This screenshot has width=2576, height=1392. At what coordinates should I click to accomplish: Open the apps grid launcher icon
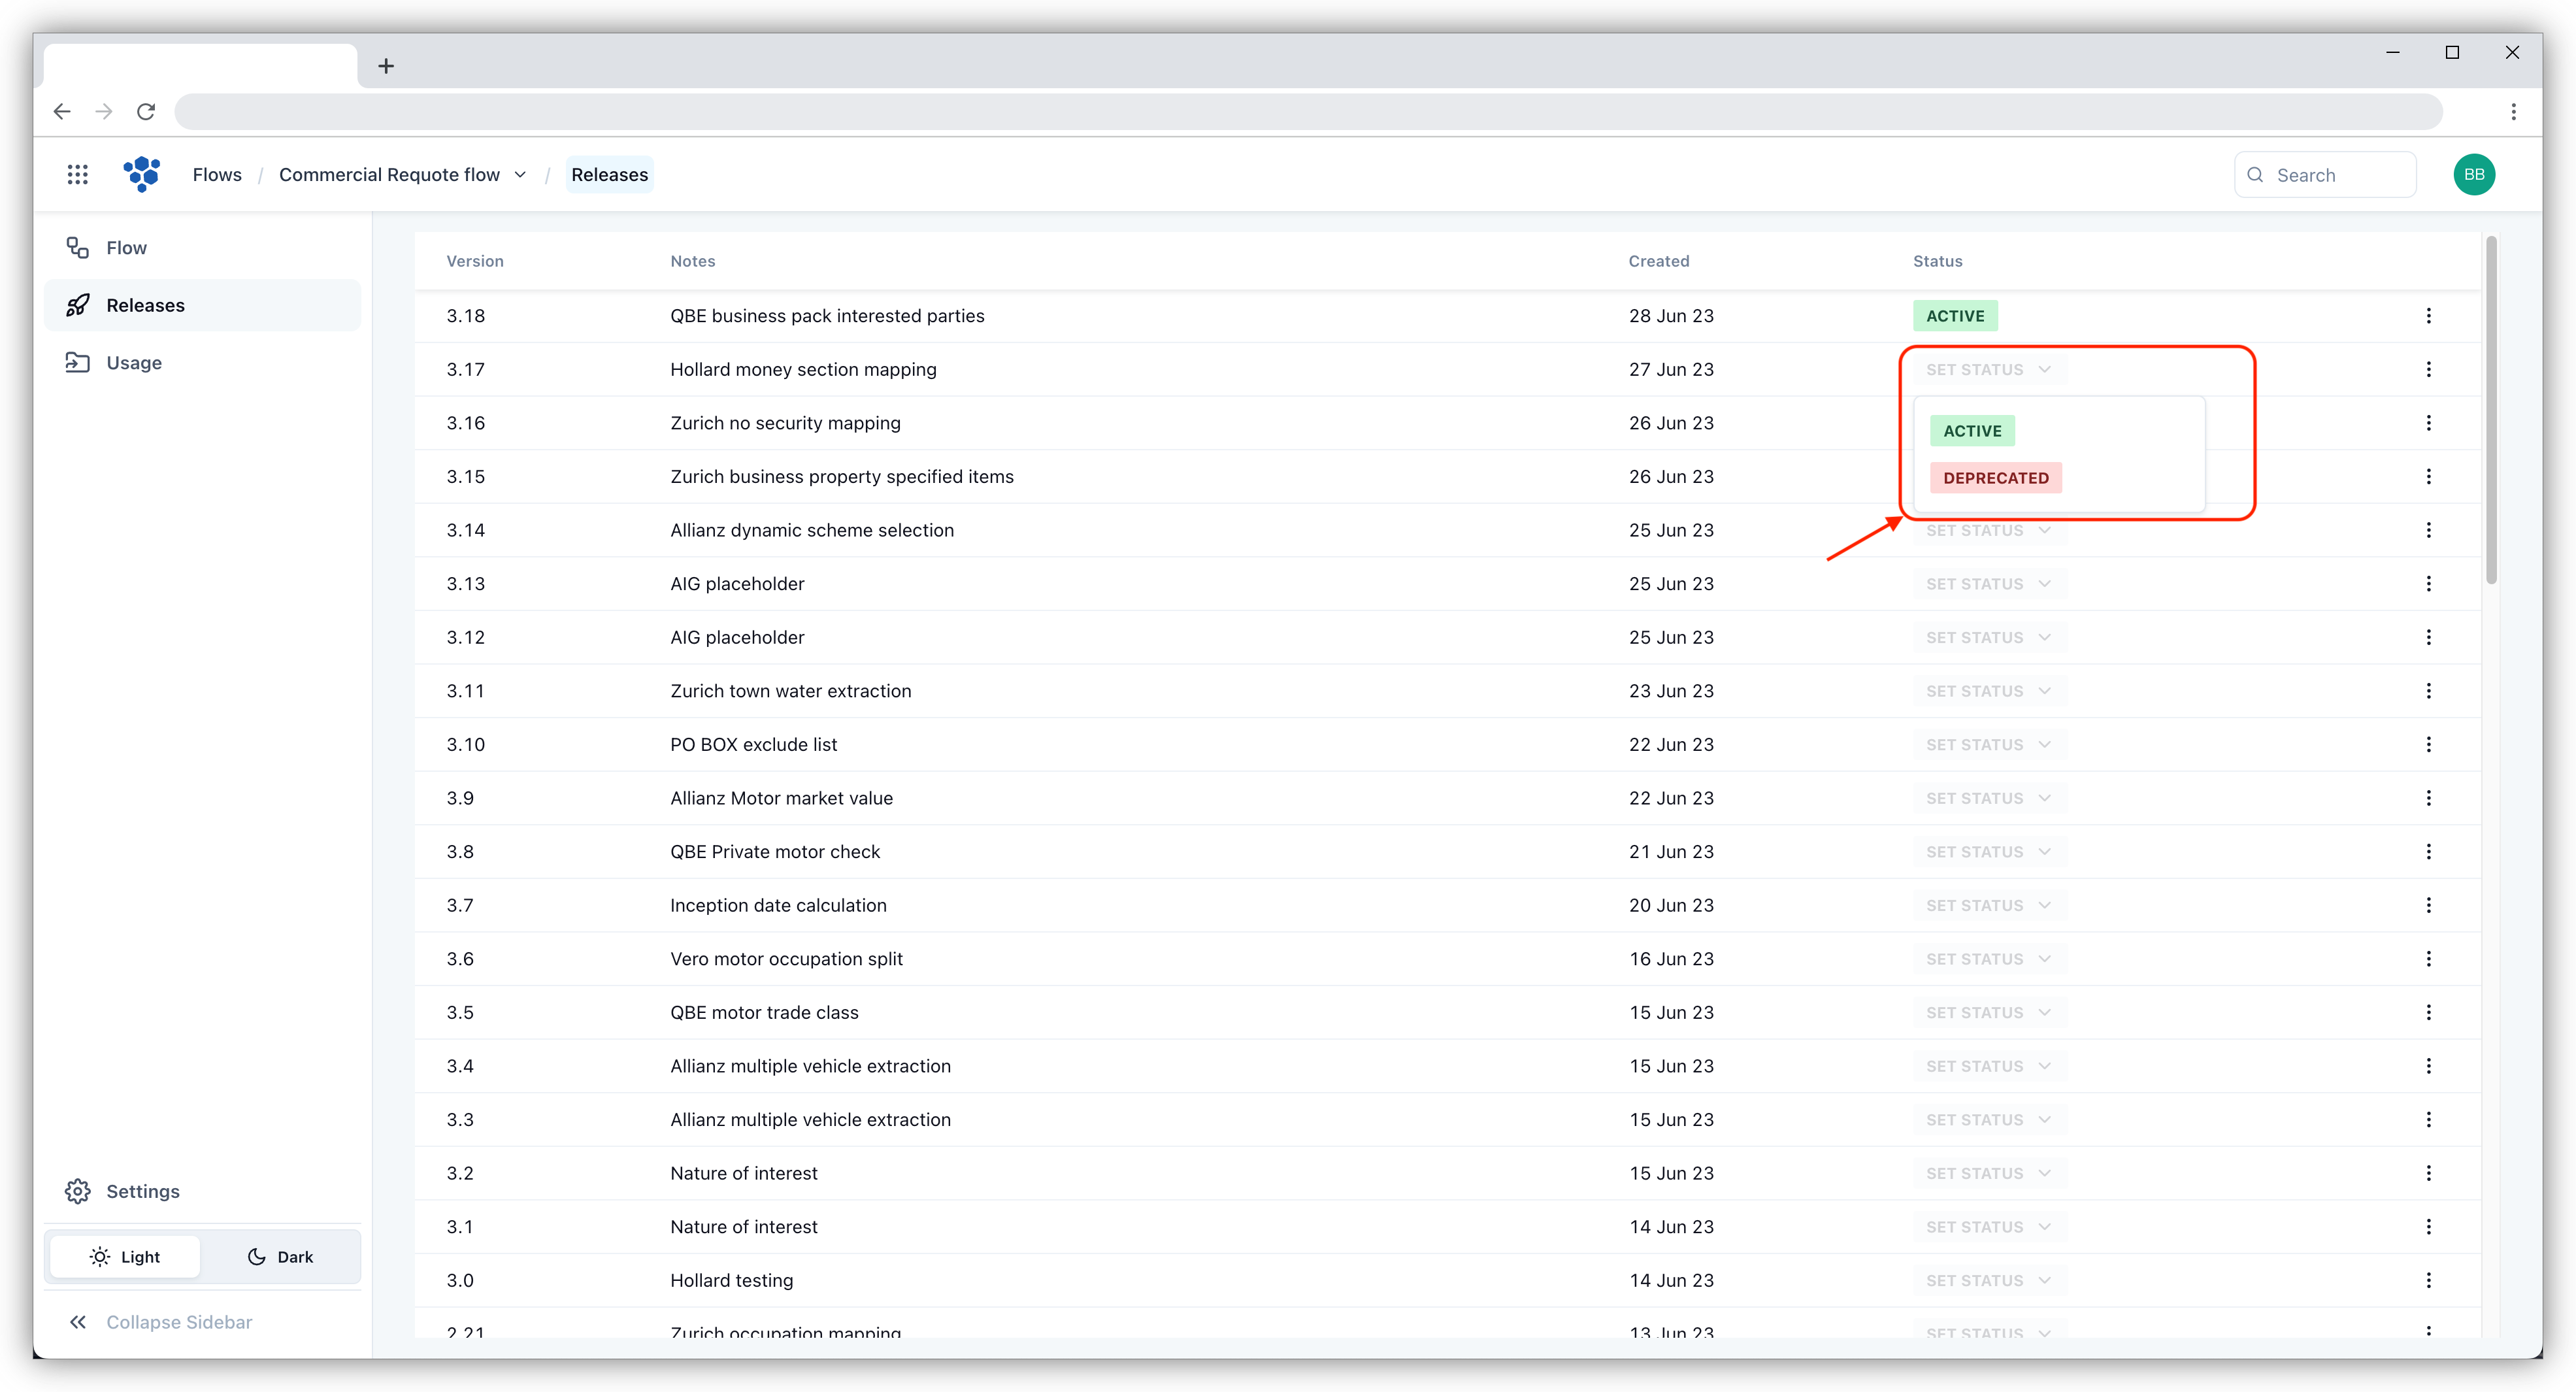77,175
